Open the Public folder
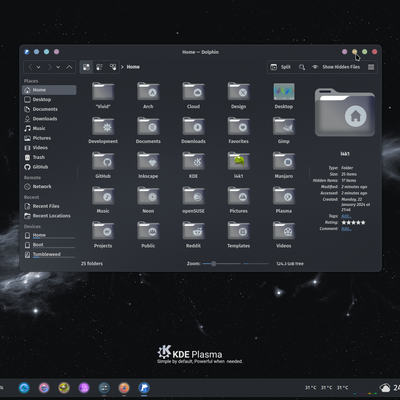 pos(148,234)
